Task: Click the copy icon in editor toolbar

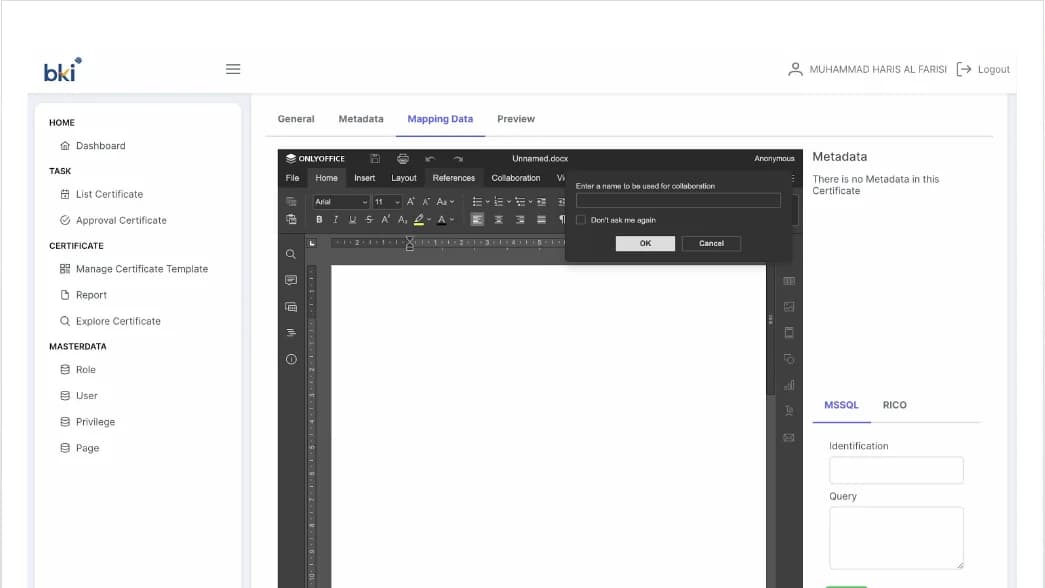Action: 291,201
